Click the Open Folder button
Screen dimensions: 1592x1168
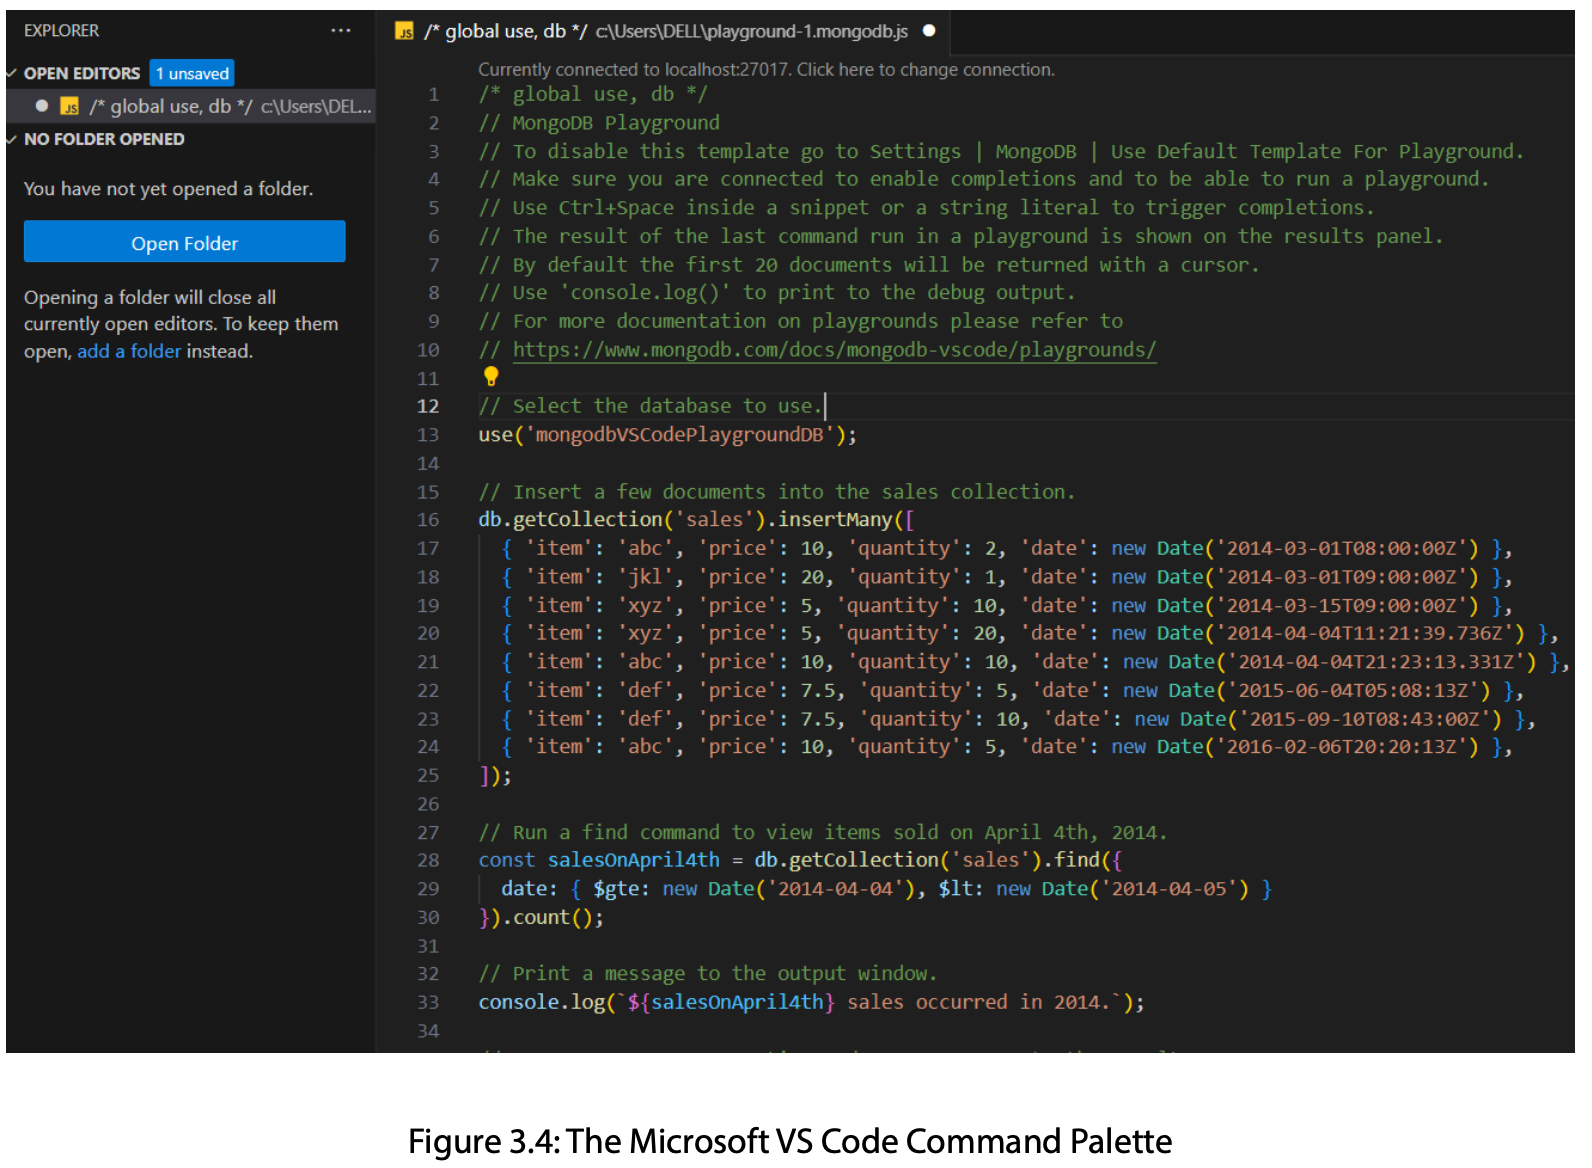pyautogui.click(x=185, y=242)
